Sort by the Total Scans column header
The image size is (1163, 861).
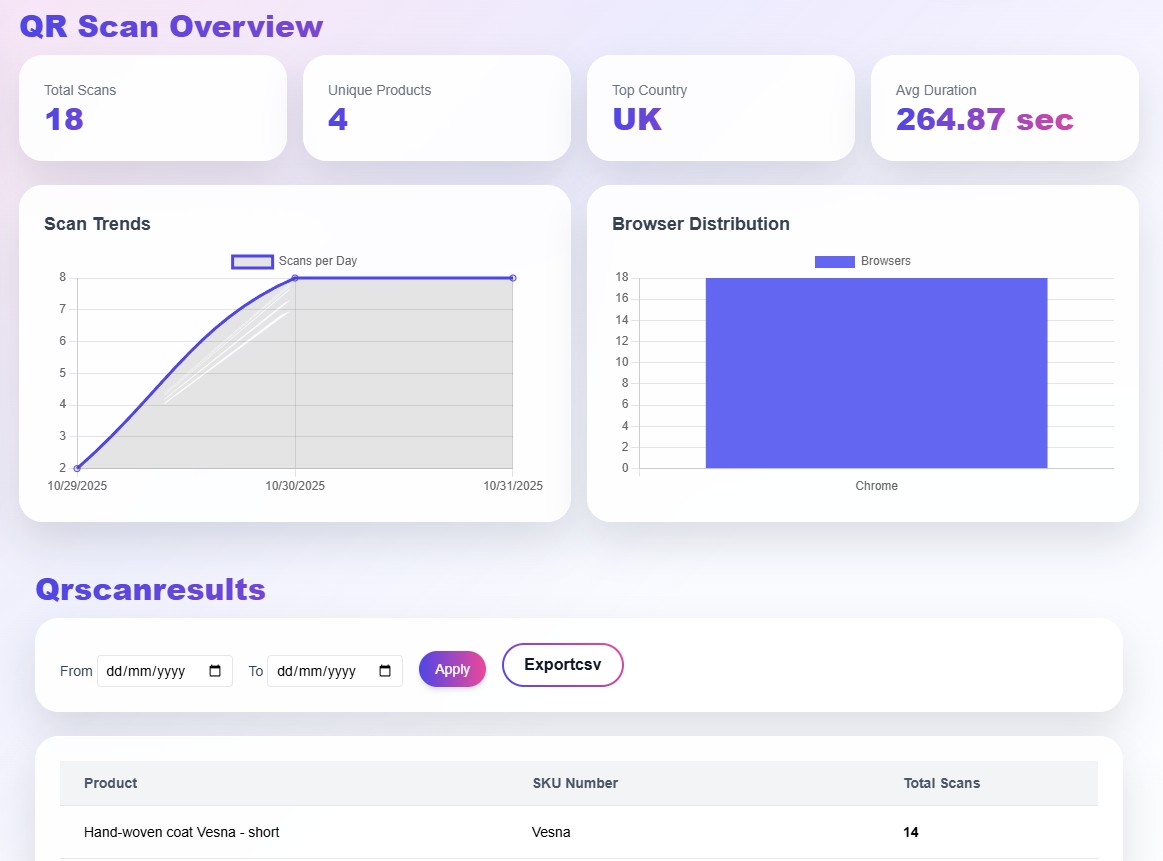coord(941,783)
